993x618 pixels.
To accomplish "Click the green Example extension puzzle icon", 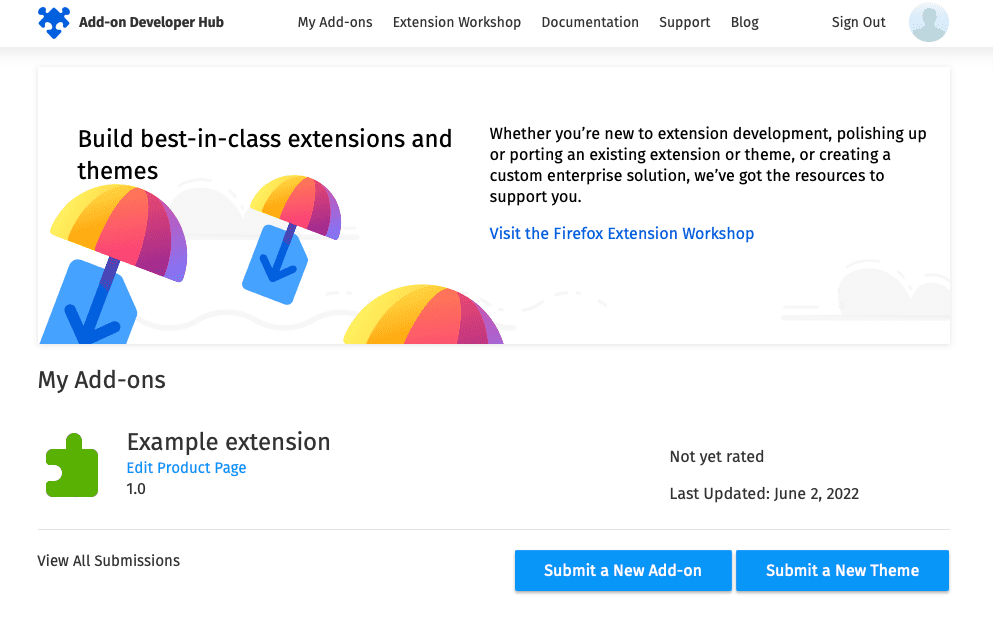I will point(71,463).
